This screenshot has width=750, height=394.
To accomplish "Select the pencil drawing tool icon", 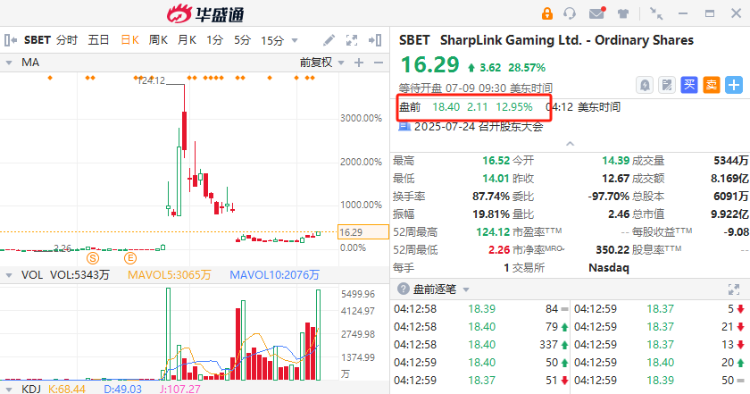I will (x=329, y=40).
